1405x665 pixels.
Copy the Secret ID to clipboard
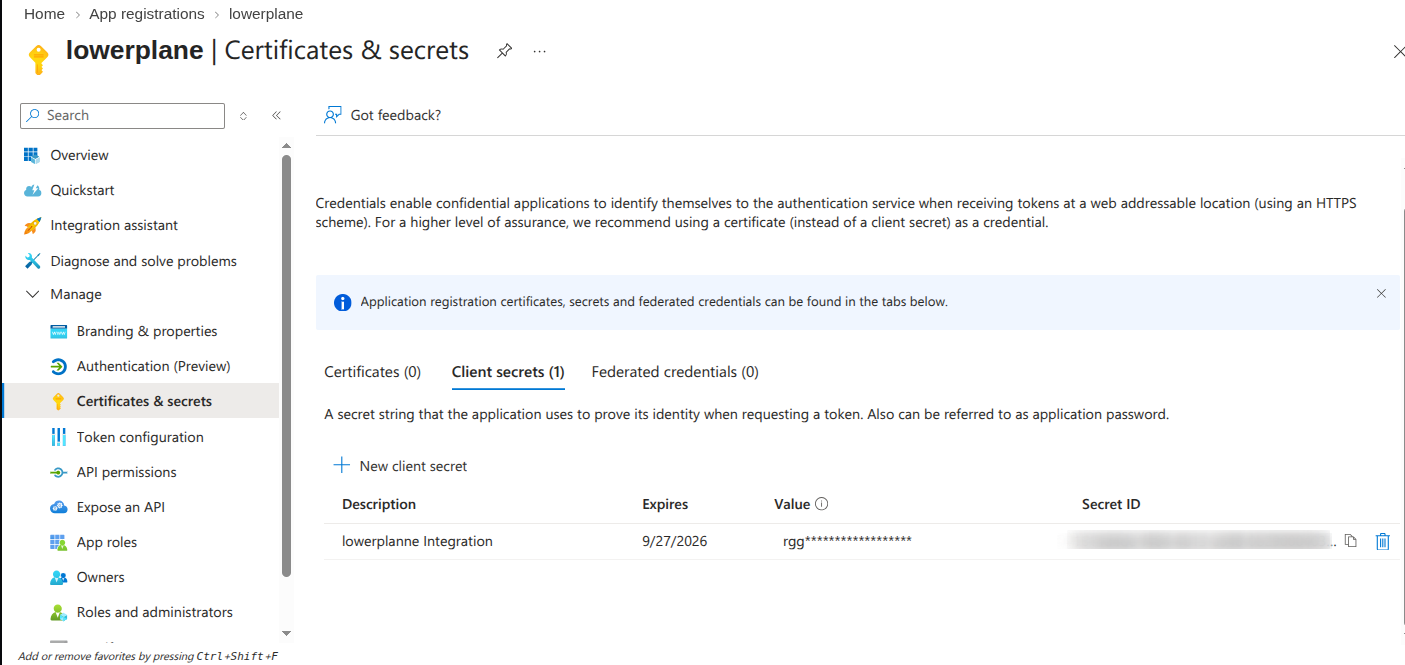pyautogui.click(x=1351, y=541)
